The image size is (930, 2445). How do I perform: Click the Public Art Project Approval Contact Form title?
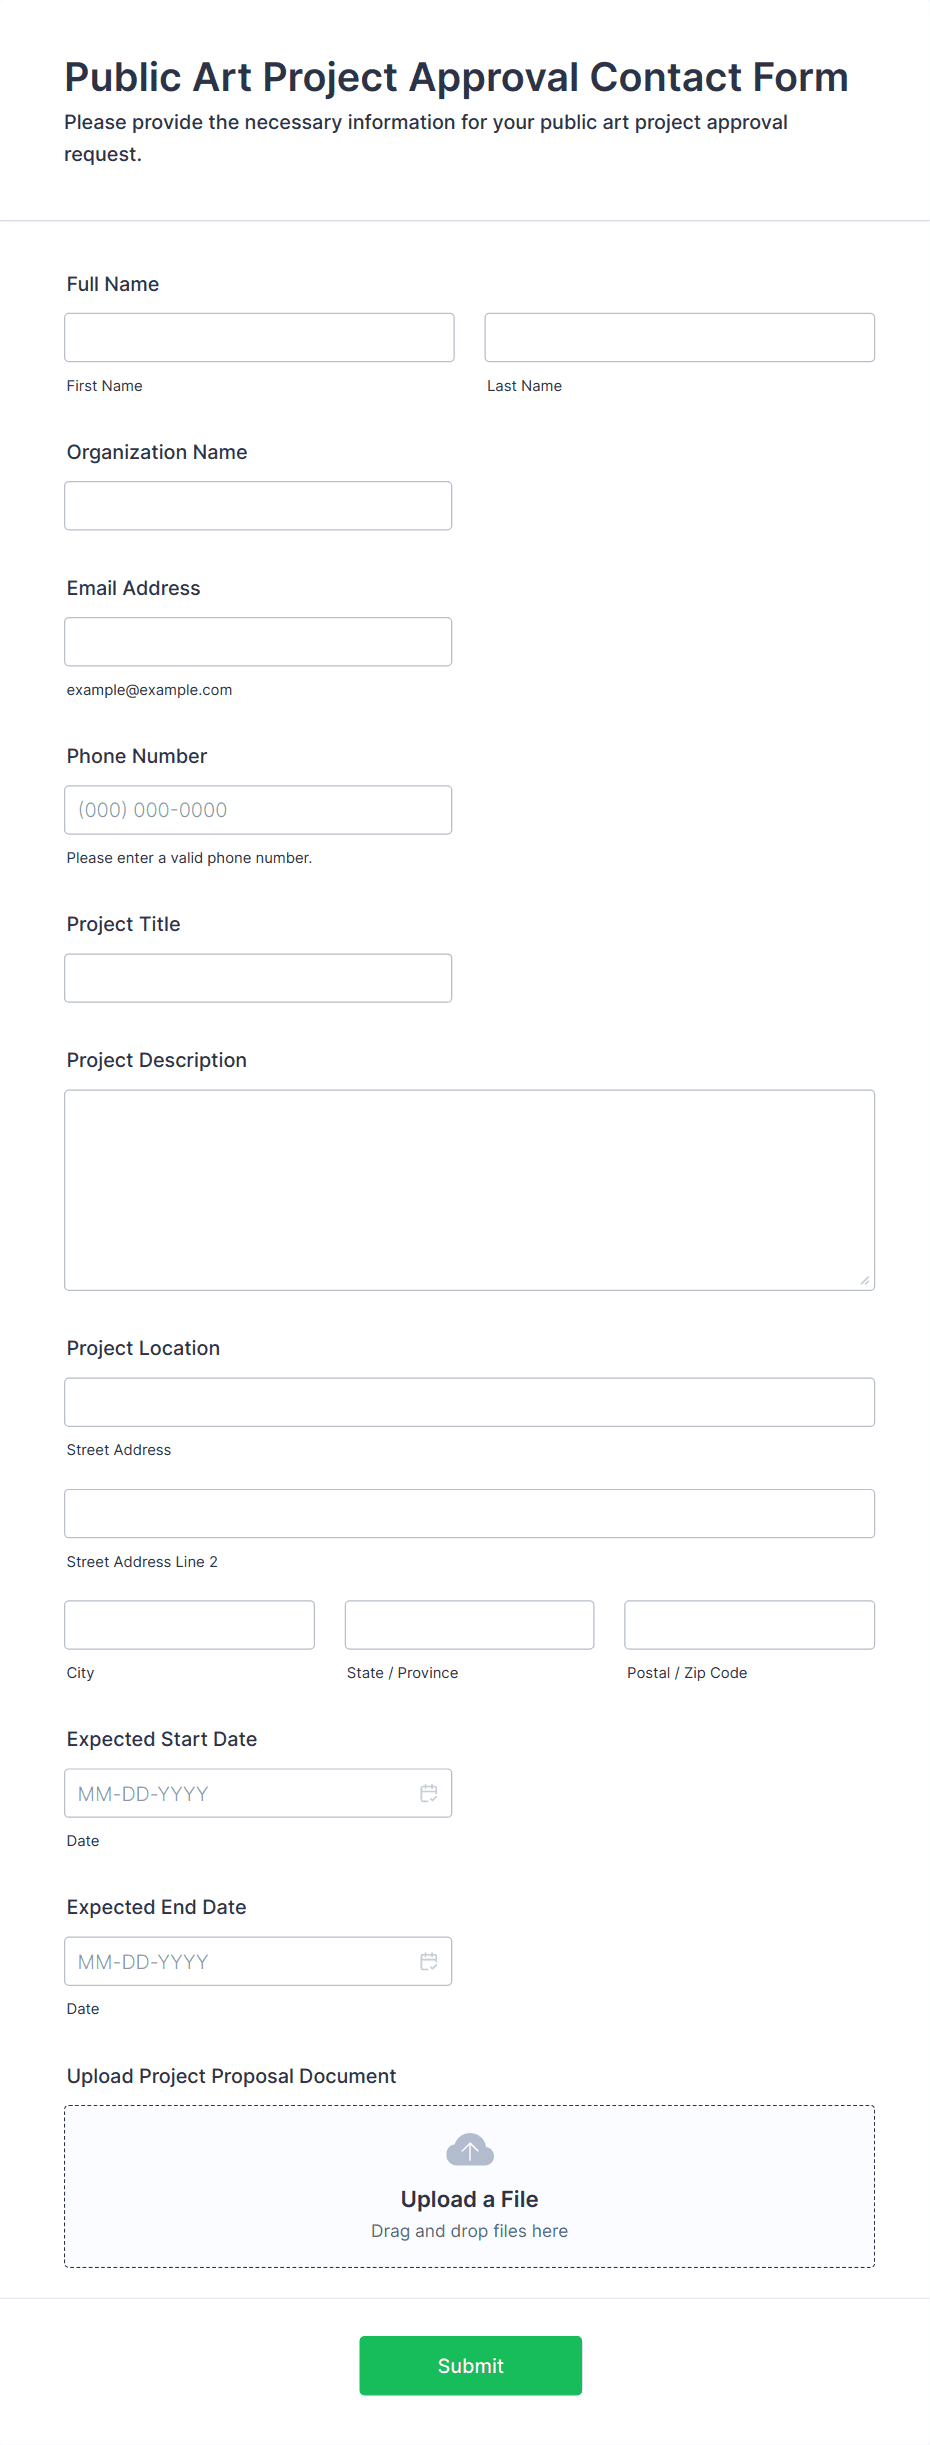456,76
